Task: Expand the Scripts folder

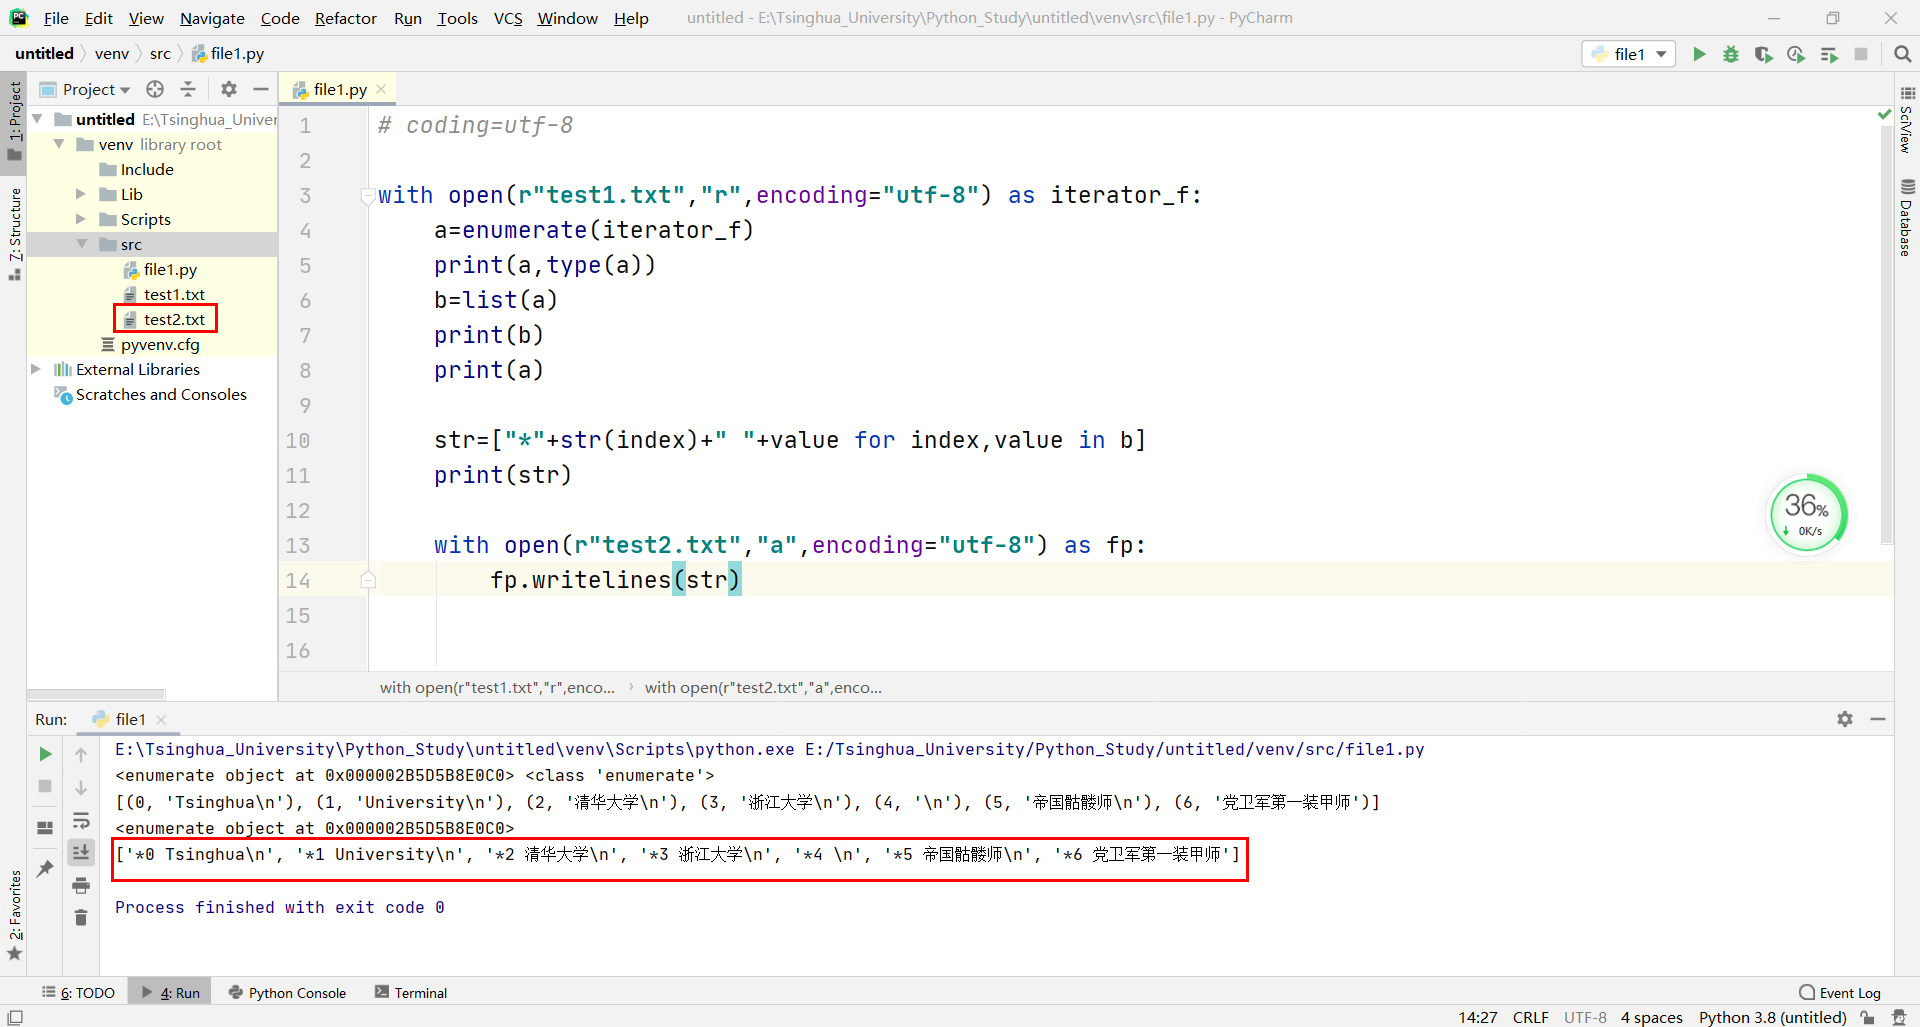Action: pos(81,219)
